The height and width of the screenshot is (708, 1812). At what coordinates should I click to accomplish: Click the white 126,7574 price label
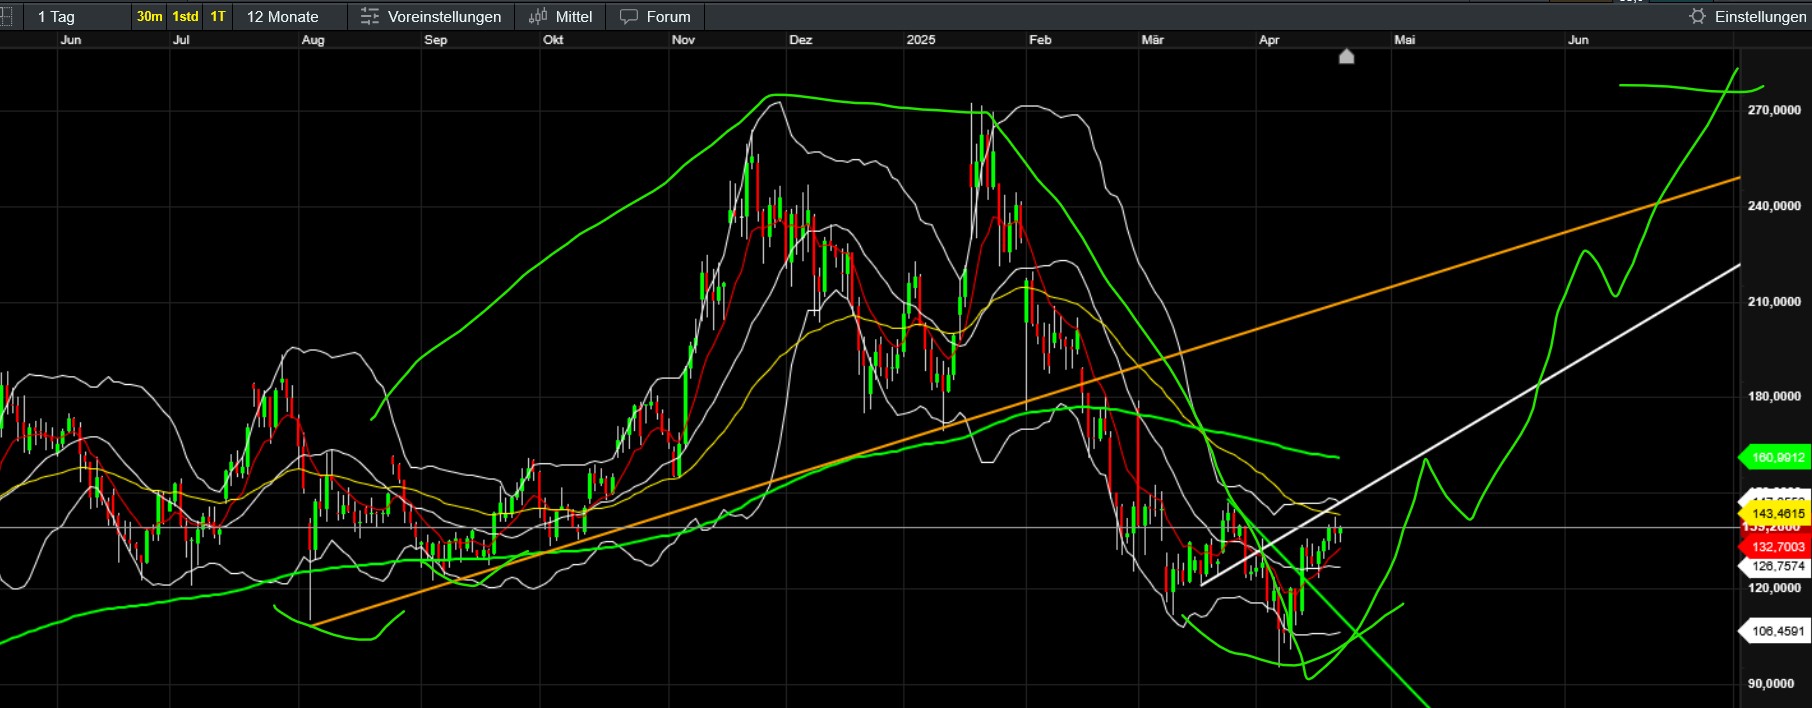tap(1777, 567)
